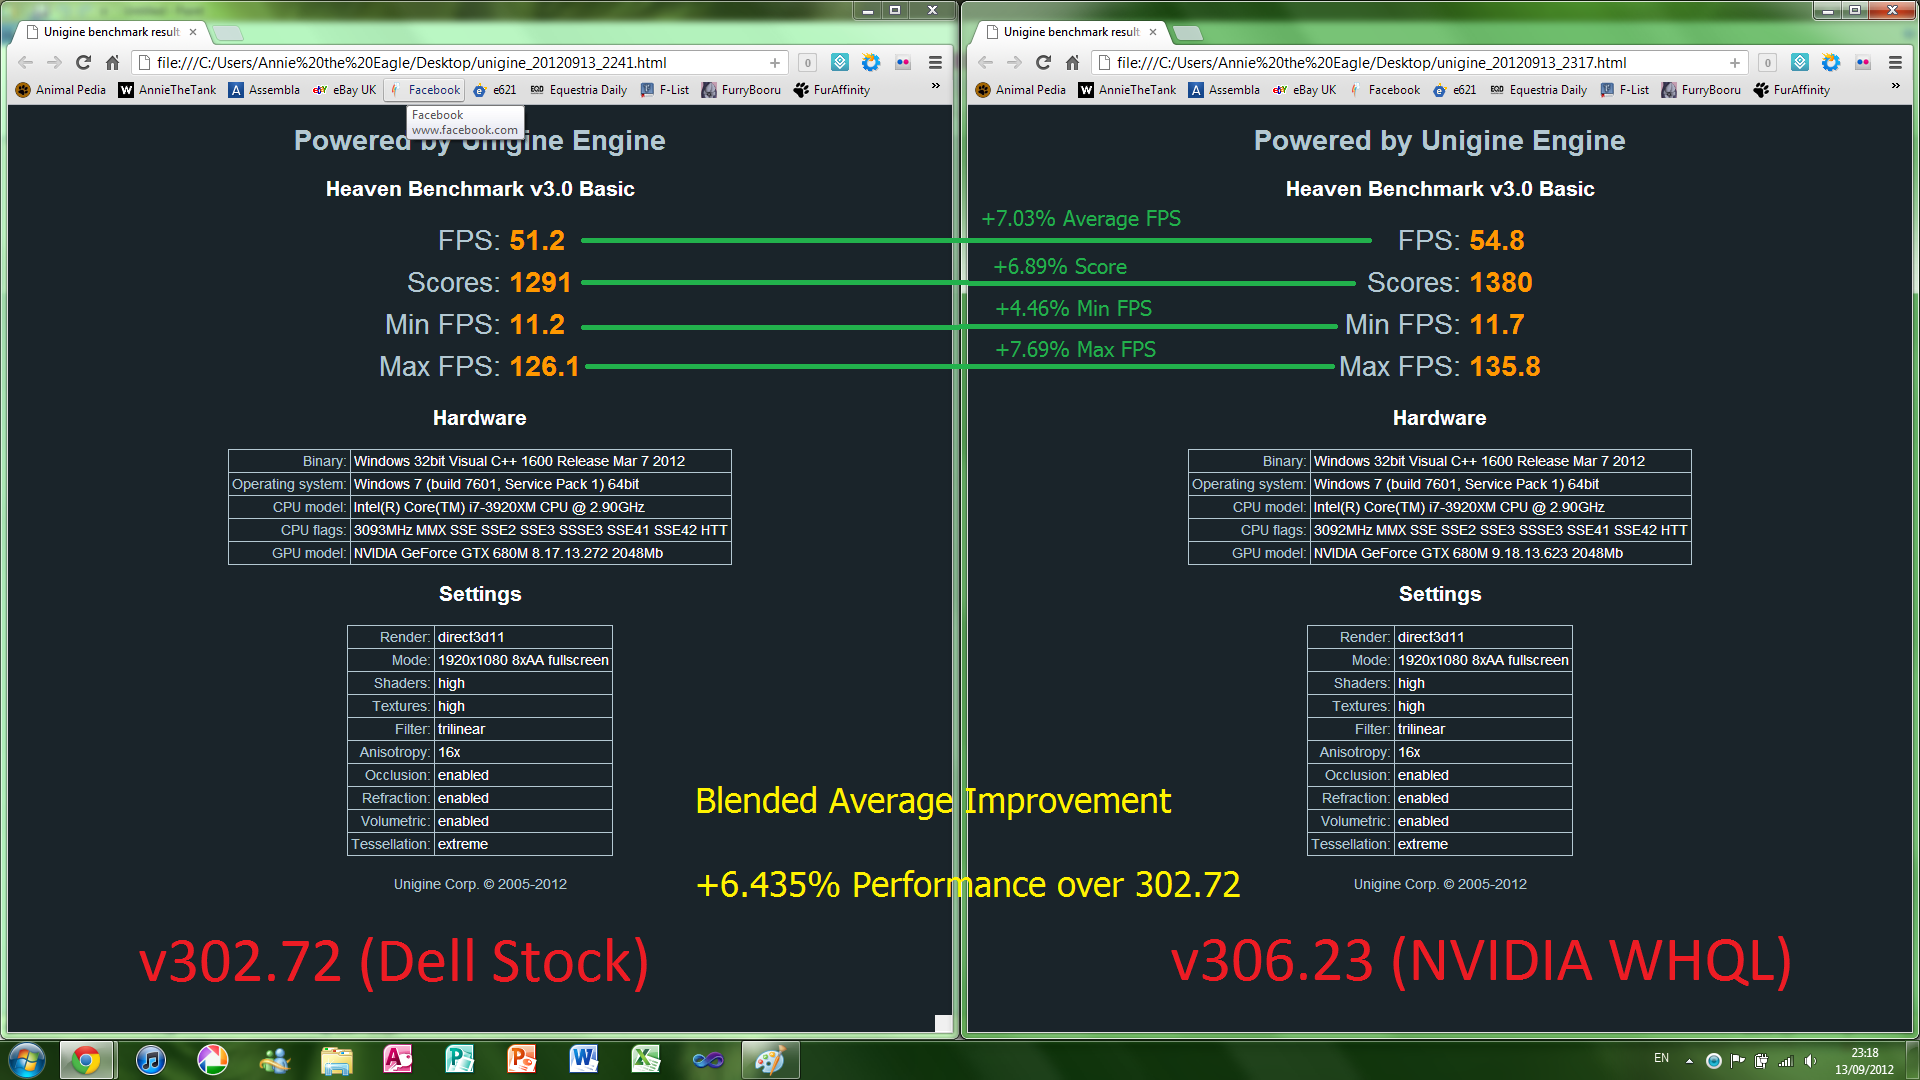Show hidden system tray icons
The height and width of the screenshot is (1080, 1920).
point(1689,1061)
